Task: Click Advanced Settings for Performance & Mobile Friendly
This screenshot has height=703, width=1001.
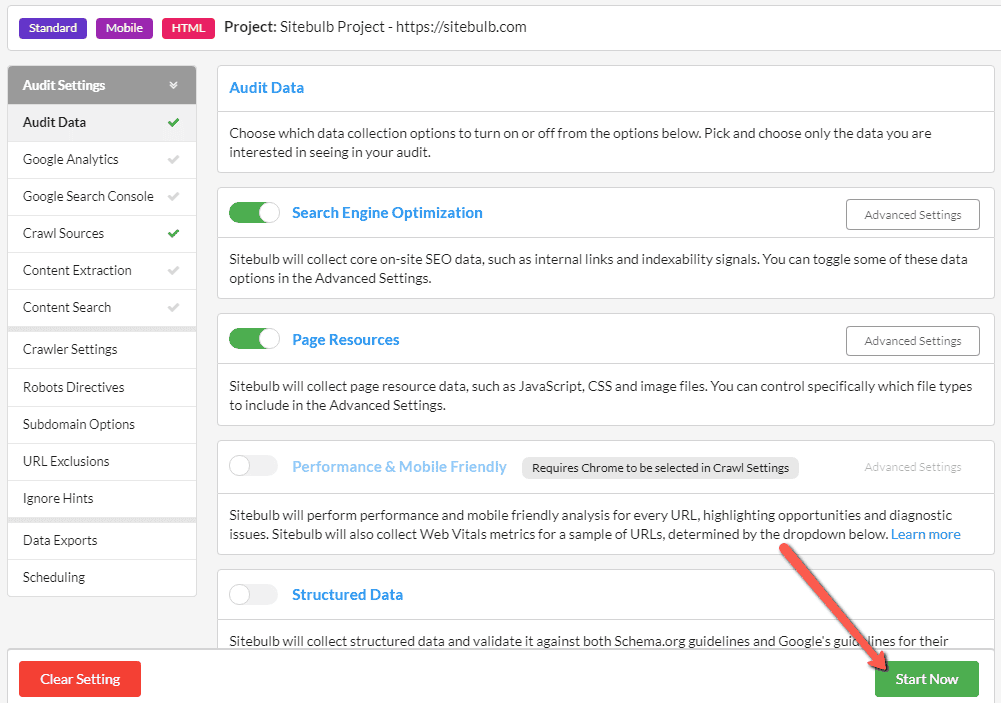Action: tap(913, 467)
